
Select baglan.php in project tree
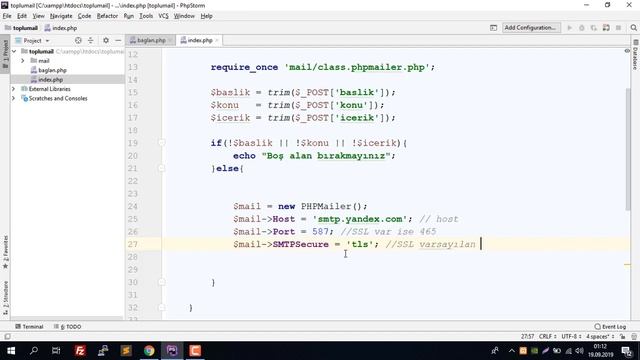pos(52,70)
